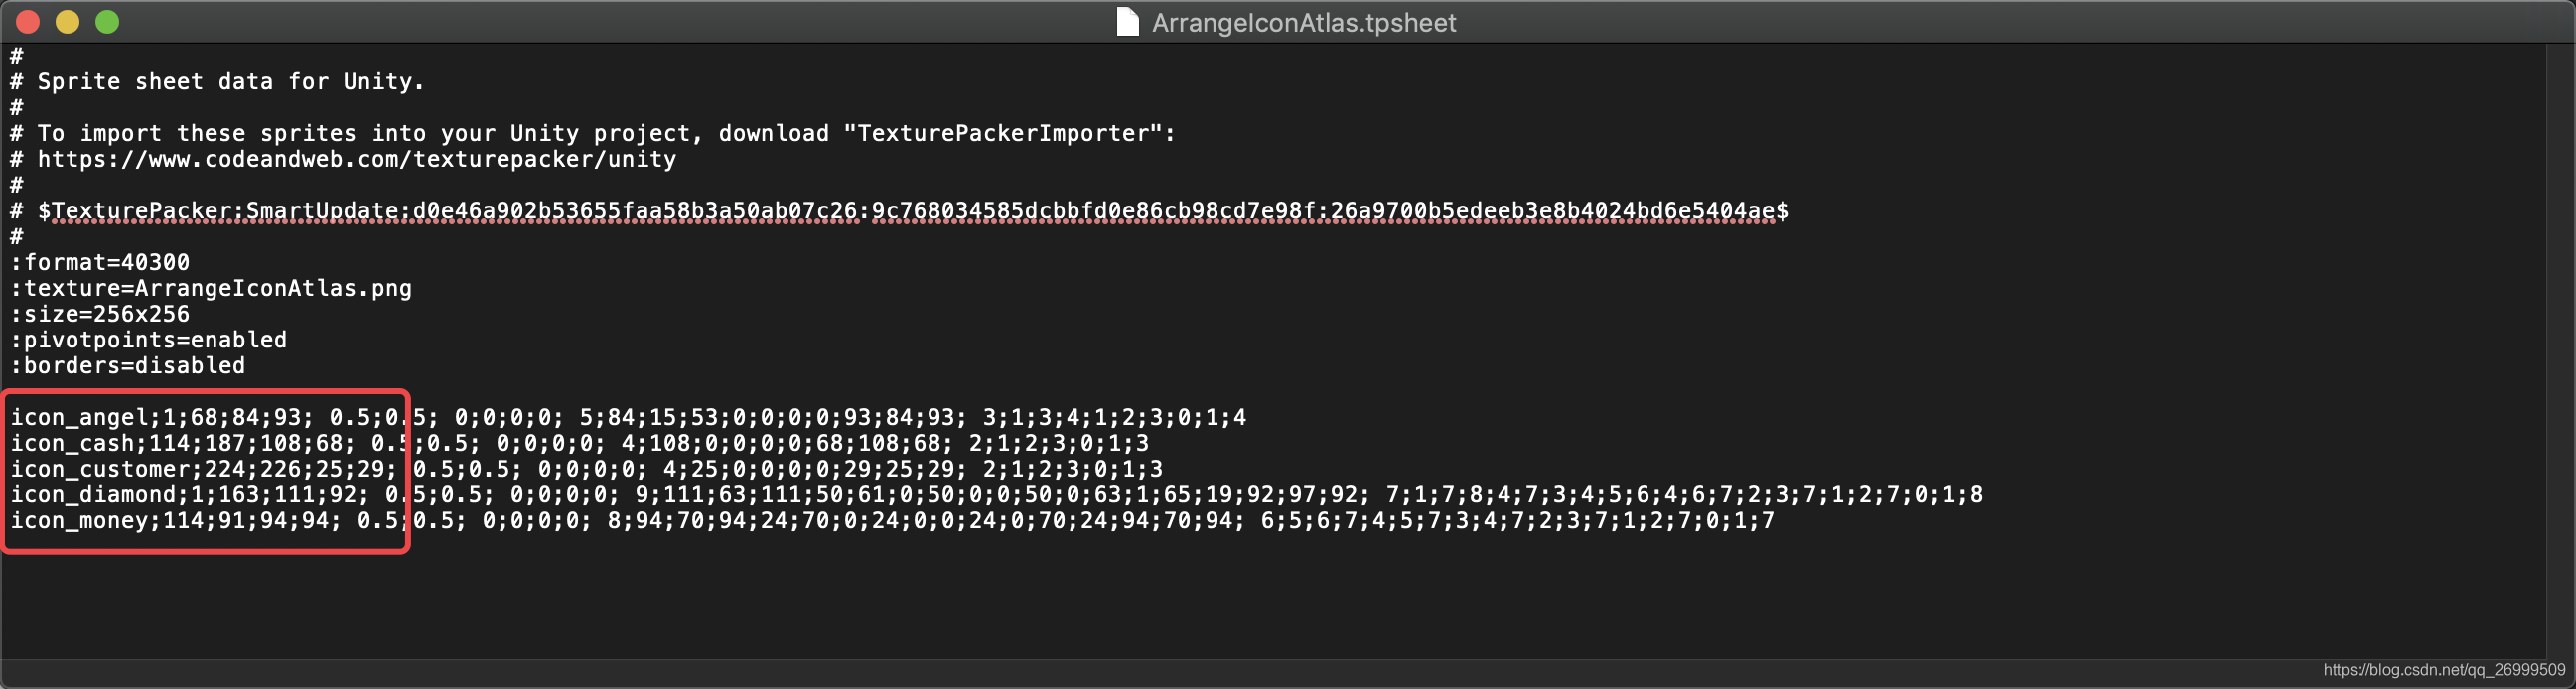Click the :texture=ArrangeIconAtlas.png line
Screen dimensions: 2576x689
point(211,288)
